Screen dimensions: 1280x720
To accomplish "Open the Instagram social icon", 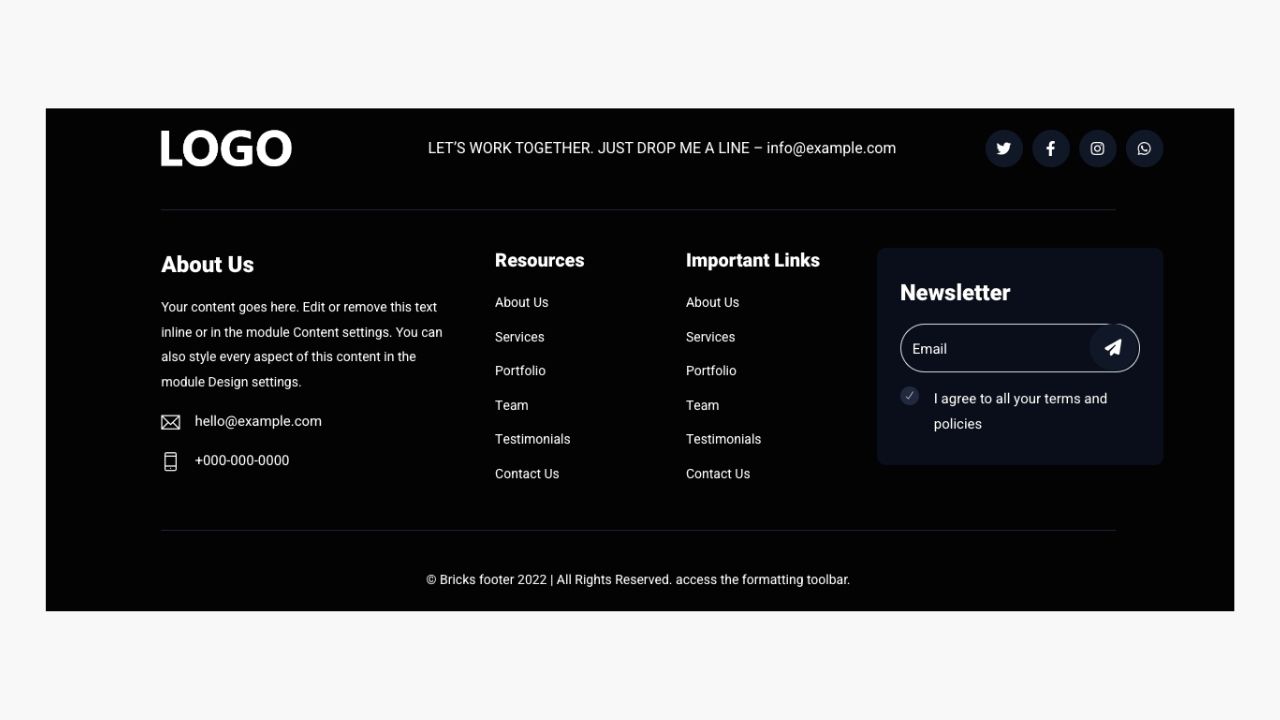I will pyautogui.click(x=1097, y=149).
